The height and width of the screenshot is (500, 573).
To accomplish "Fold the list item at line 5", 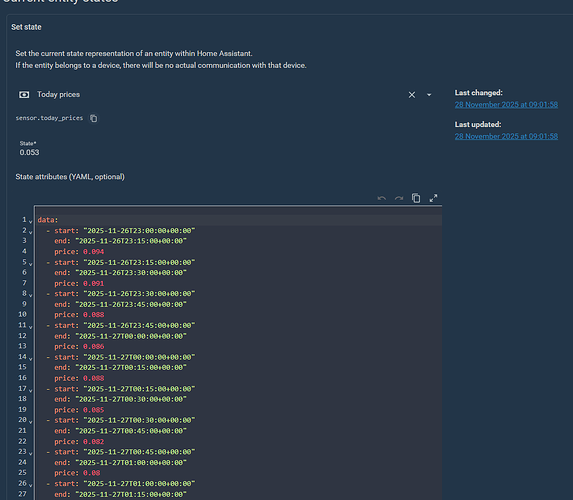I will tap(30, 264).
